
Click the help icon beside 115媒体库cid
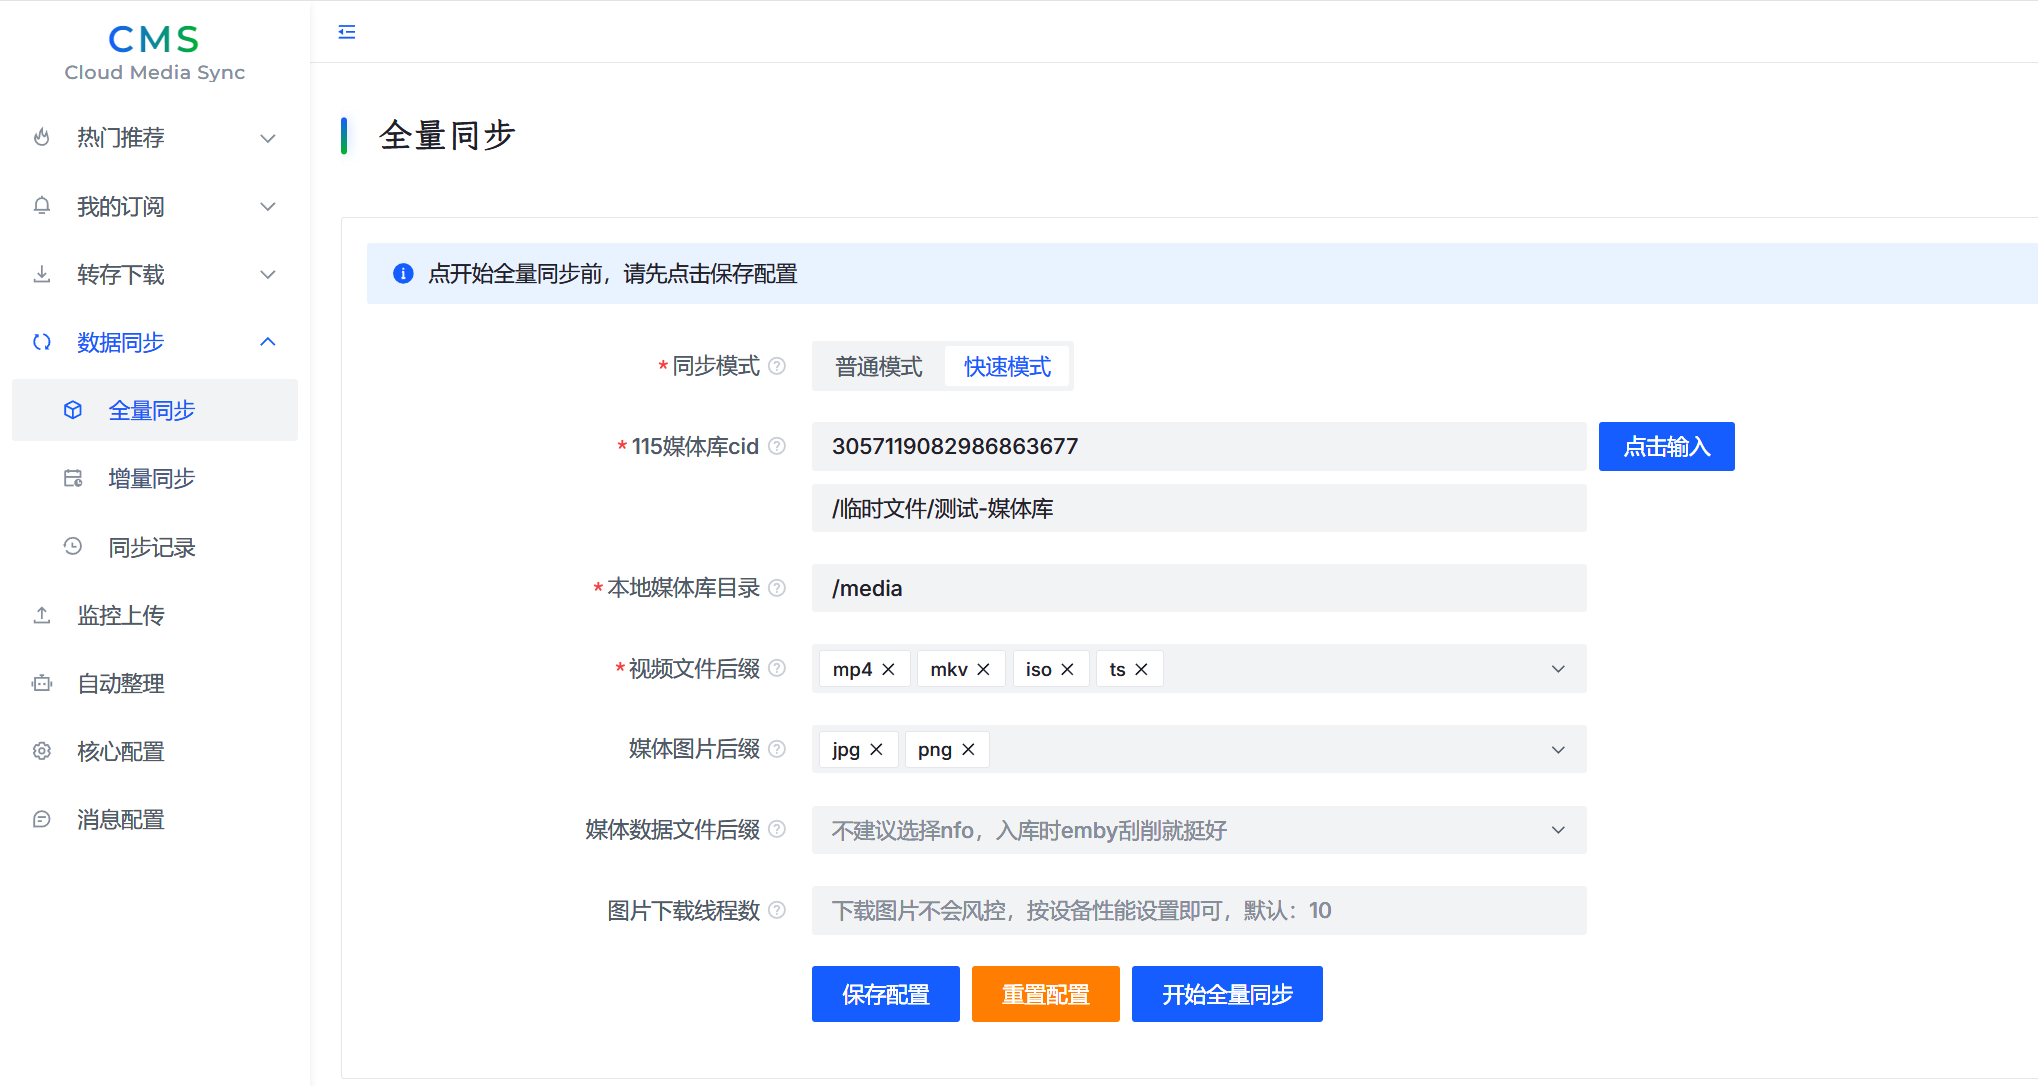[778, 446]
